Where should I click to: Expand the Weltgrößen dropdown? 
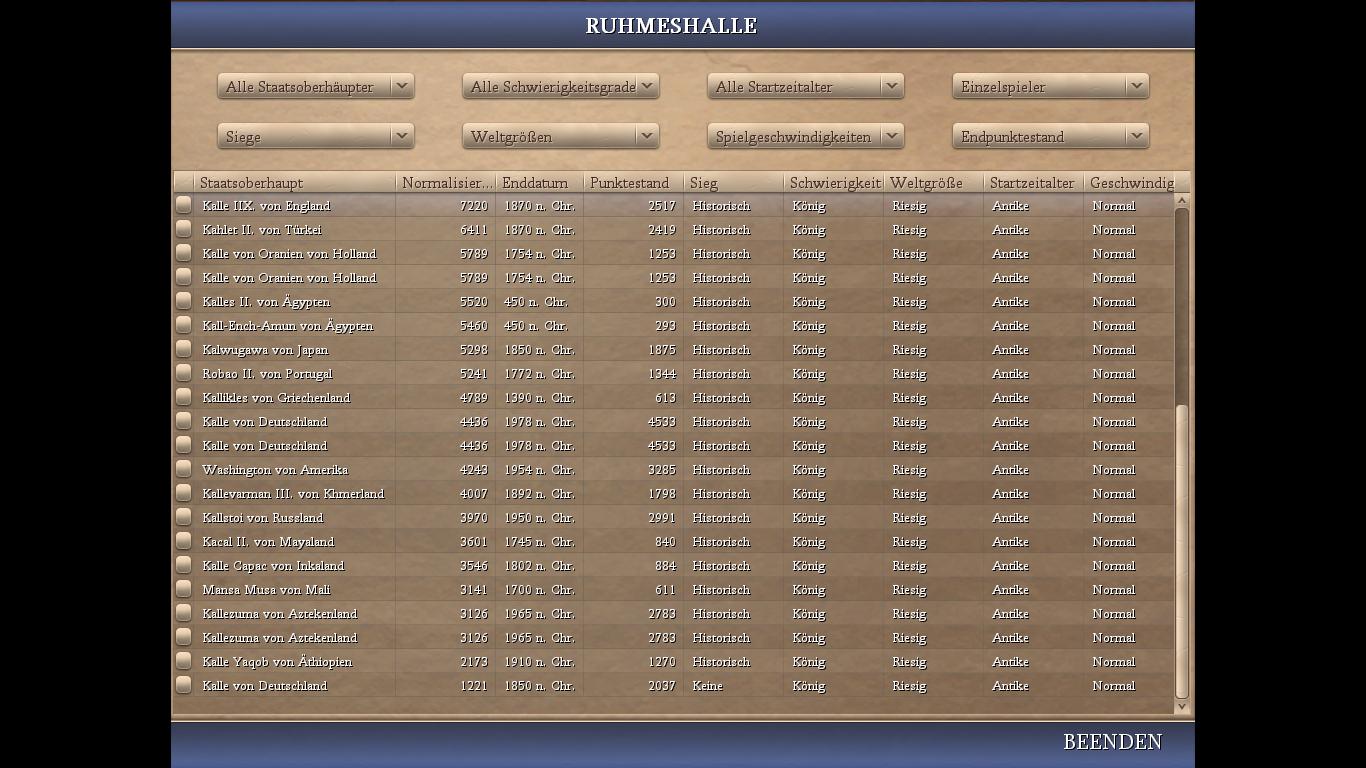point(560,137)
